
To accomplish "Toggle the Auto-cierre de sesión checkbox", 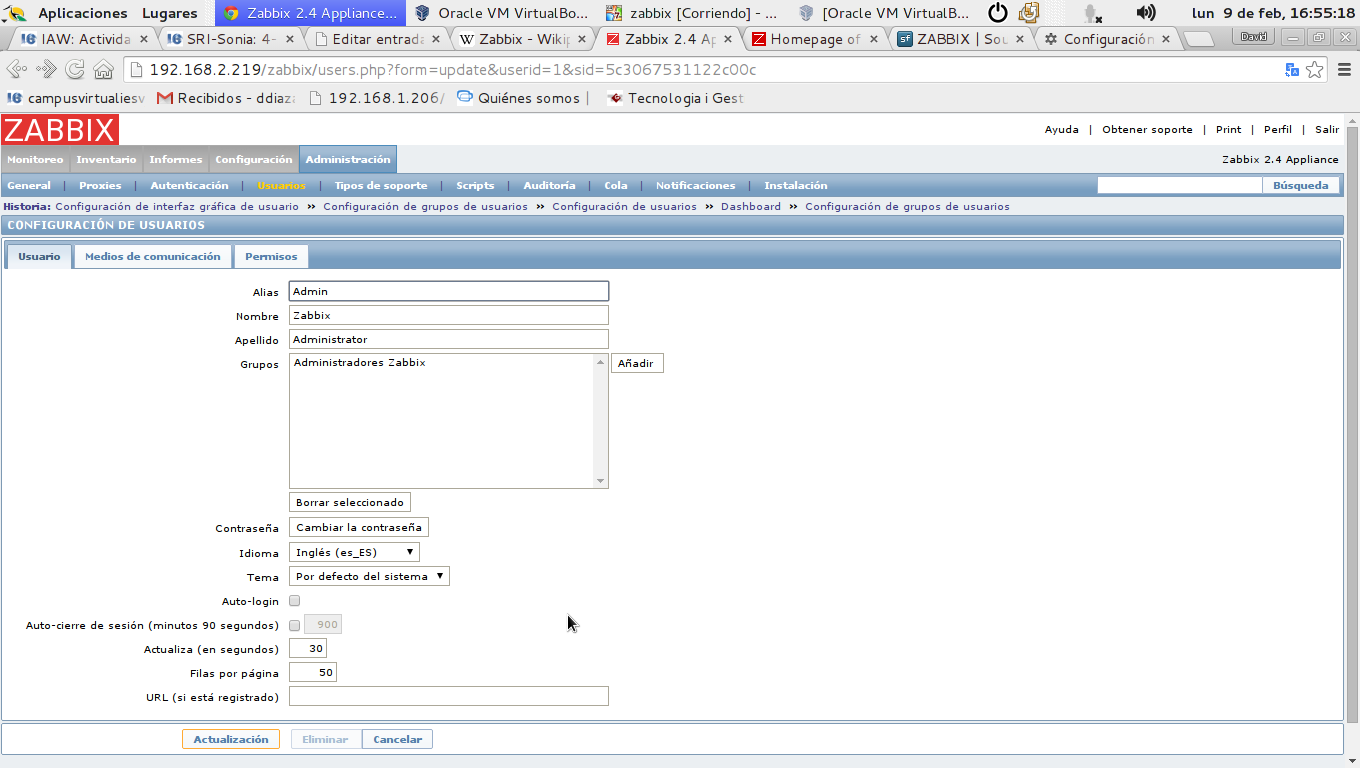I will pyautogui.click(x=294, y=625).
